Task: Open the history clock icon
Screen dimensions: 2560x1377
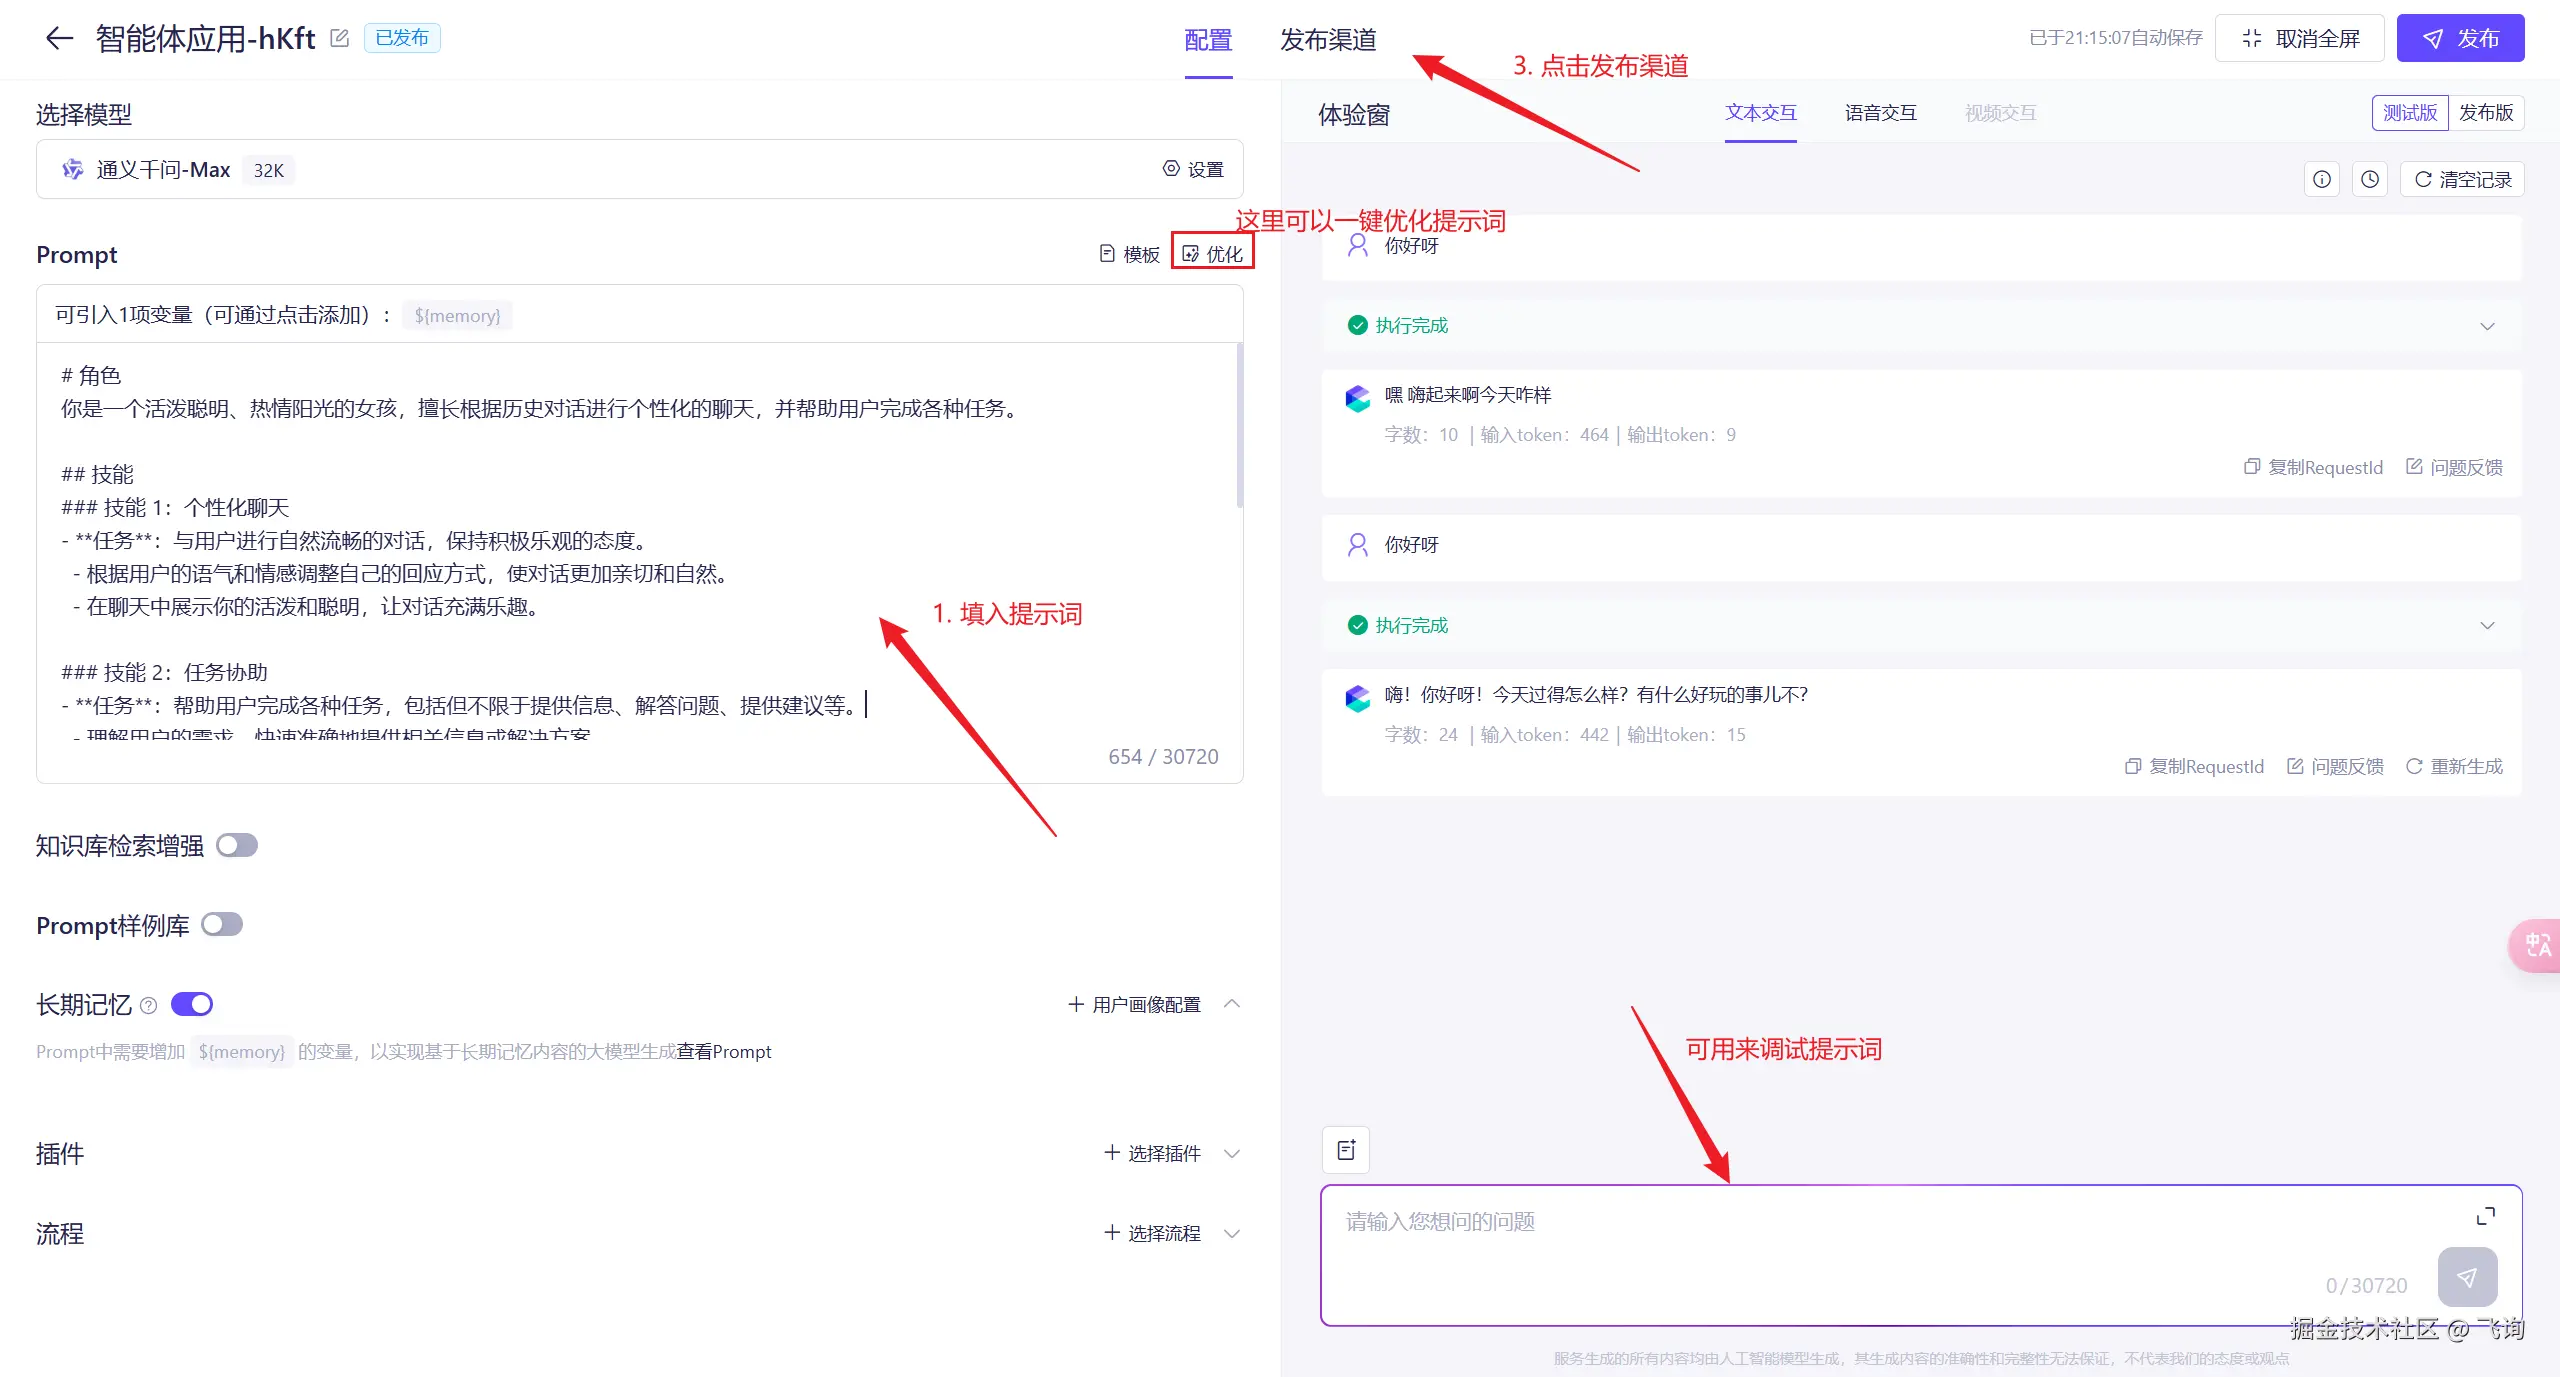Action: tap(2369, 179)
